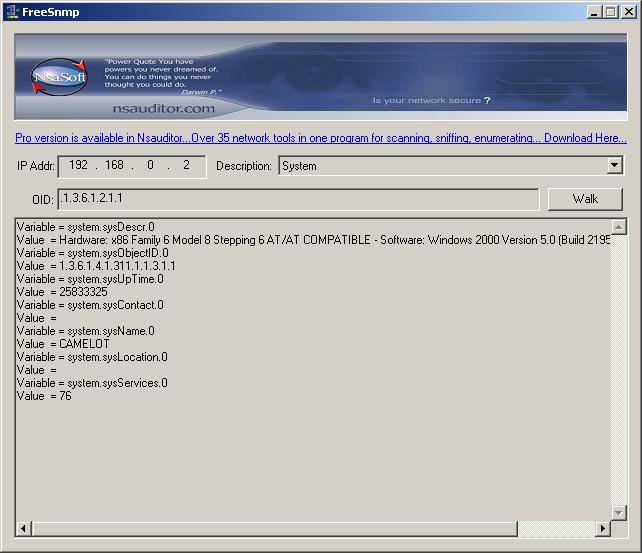Select the line 'Variable = system.sysObjectID.0'

click(93, 253)
